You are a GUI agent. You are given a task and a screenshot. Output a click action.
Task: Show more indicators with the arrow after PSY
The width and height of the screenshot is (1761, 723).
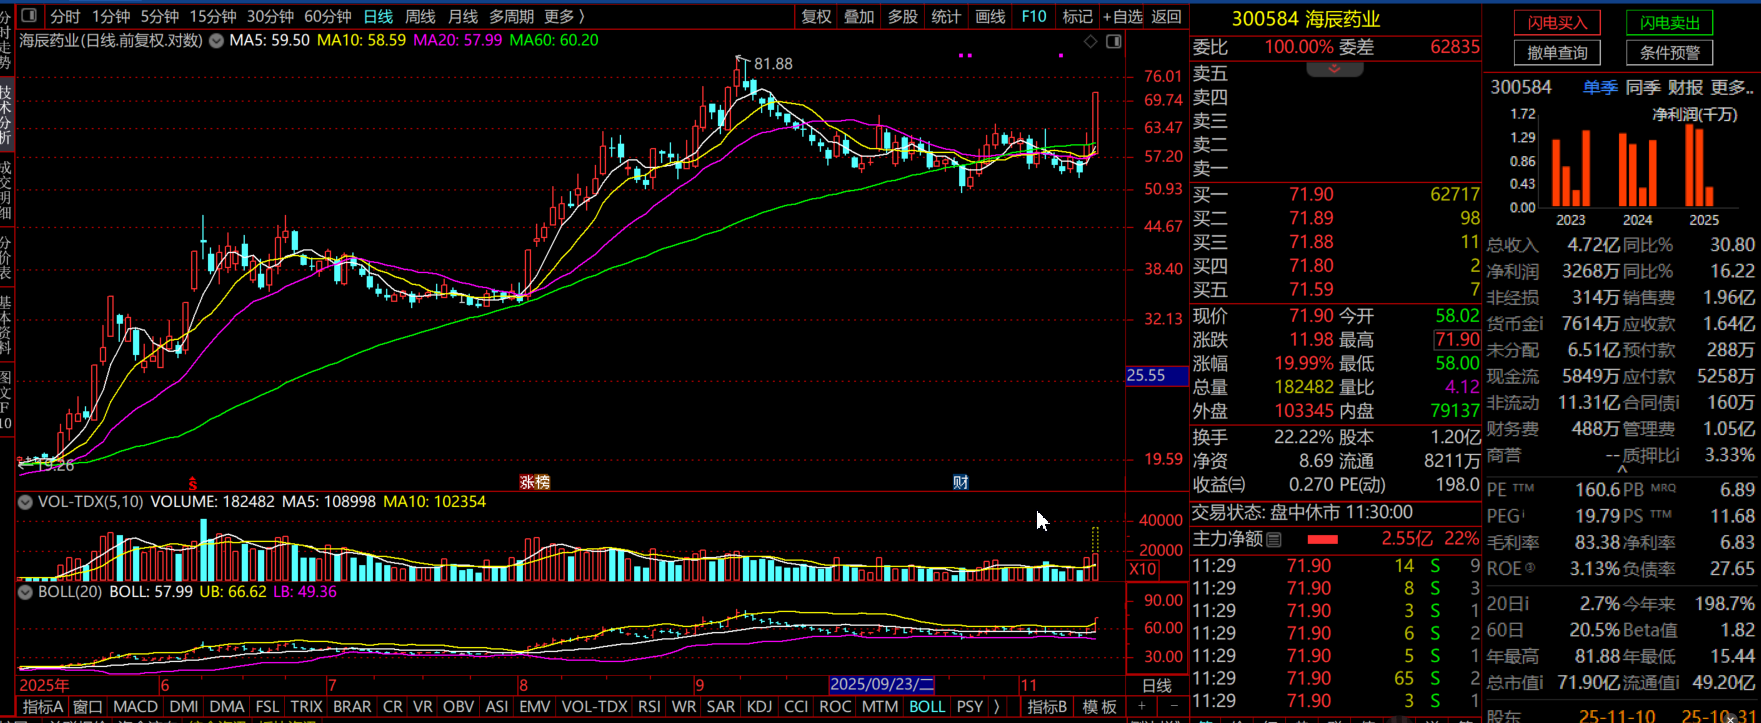(996, 707)
